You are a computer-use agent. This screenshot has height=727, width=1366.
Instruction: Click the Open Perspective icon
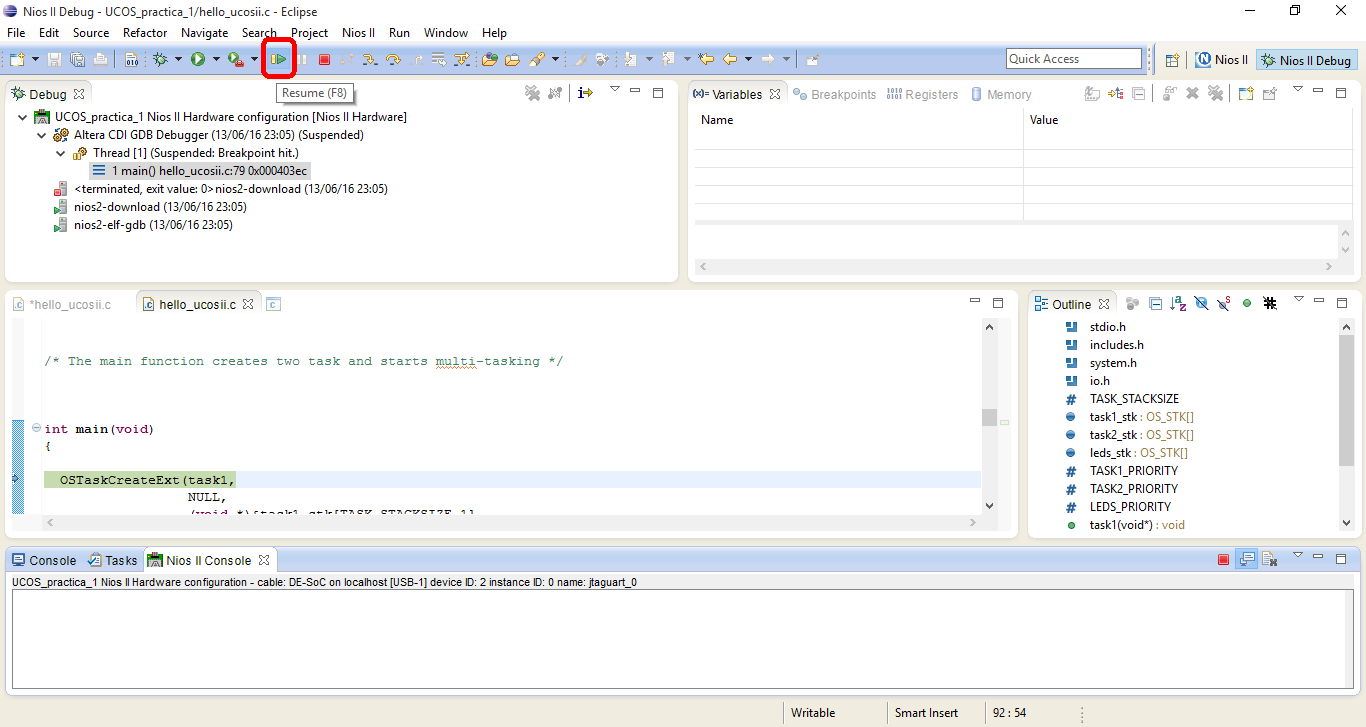point(1172,60)
